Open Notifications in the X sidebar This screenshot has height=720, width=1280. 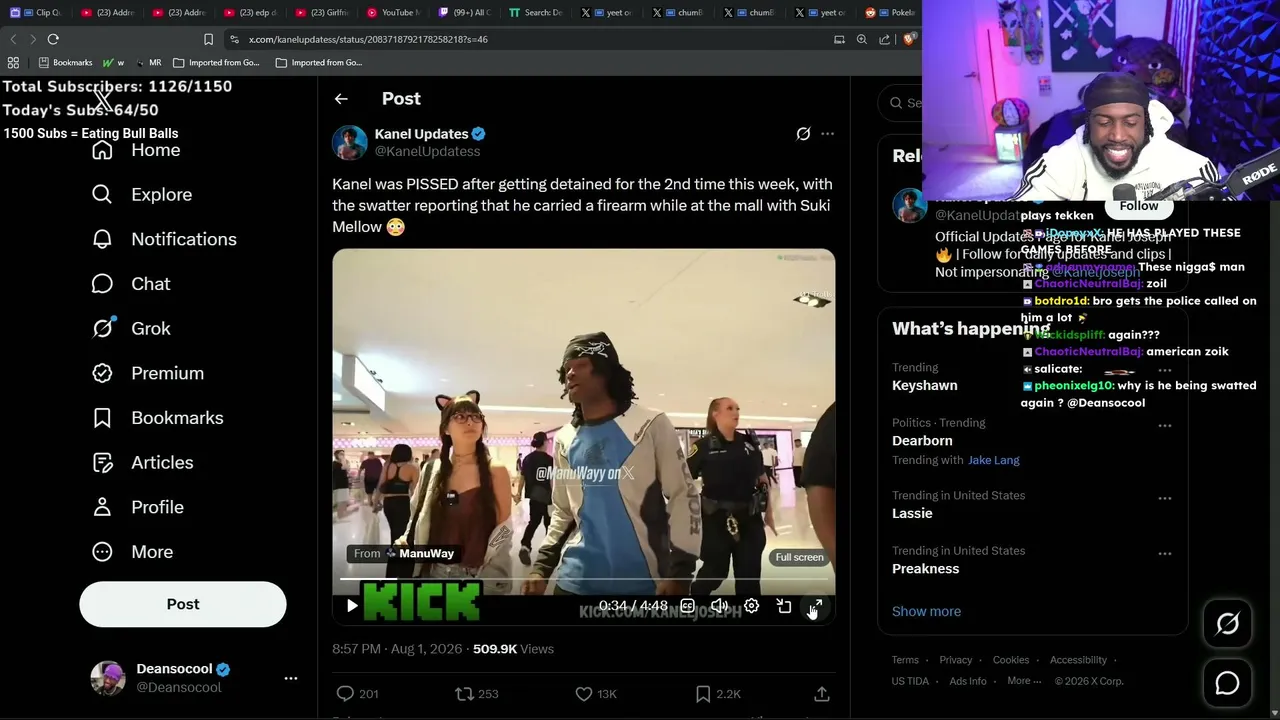click(x=164, y=239)
